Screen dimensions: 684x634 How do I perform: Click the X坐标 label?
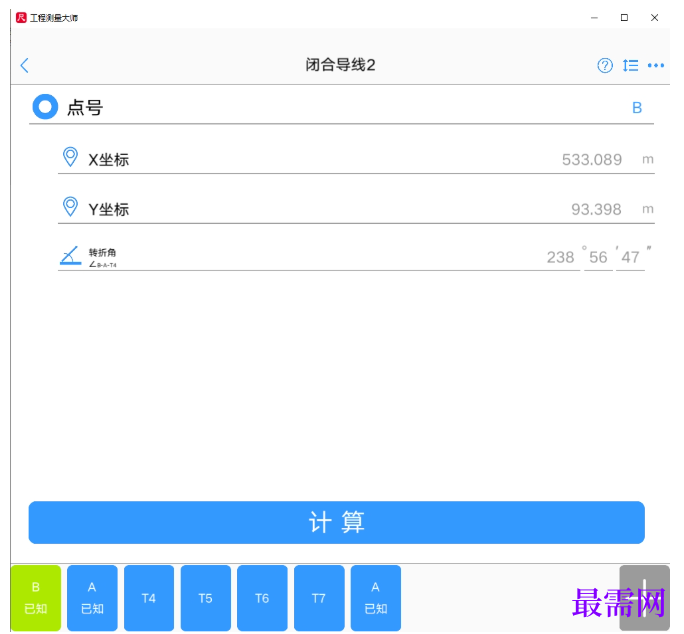(x=109, y=160)
